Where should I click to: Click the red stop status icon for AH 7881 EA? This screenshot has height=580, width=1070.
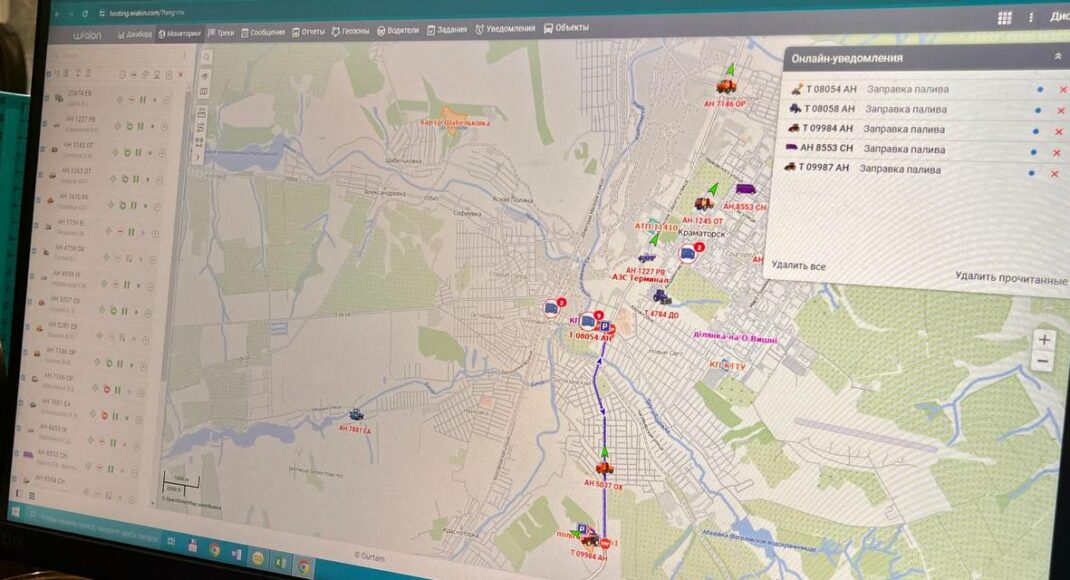(x=104, y=414)
